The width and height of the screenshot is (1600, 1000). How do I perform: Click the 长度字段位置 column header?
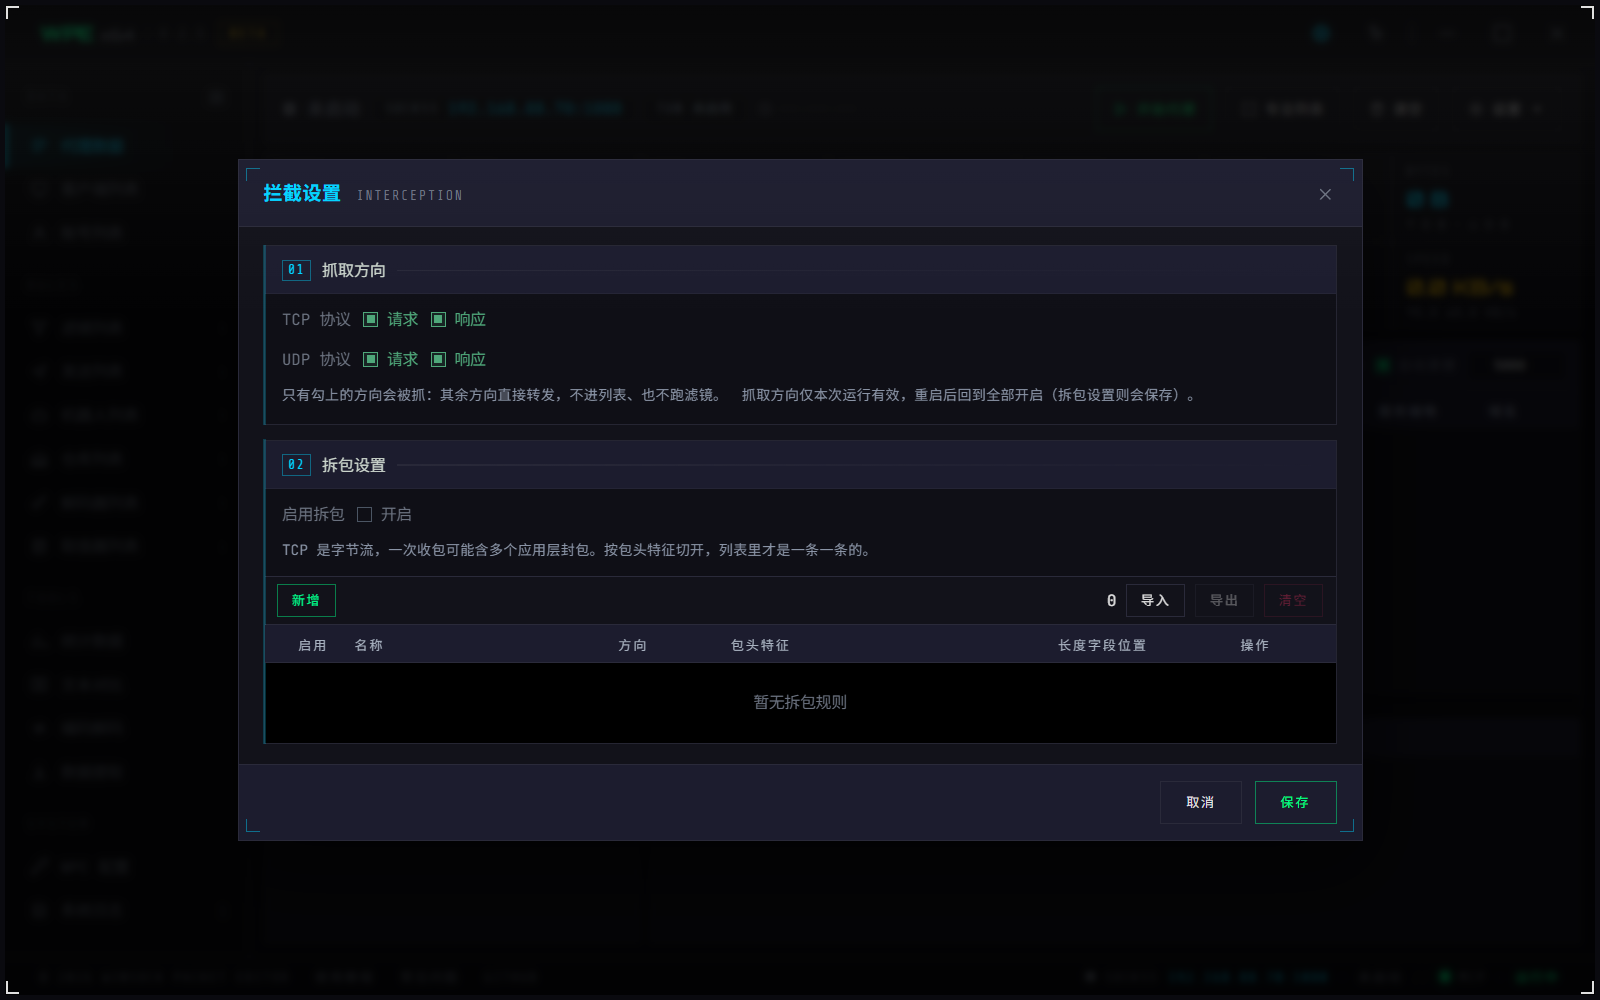tap(1102, 646)
